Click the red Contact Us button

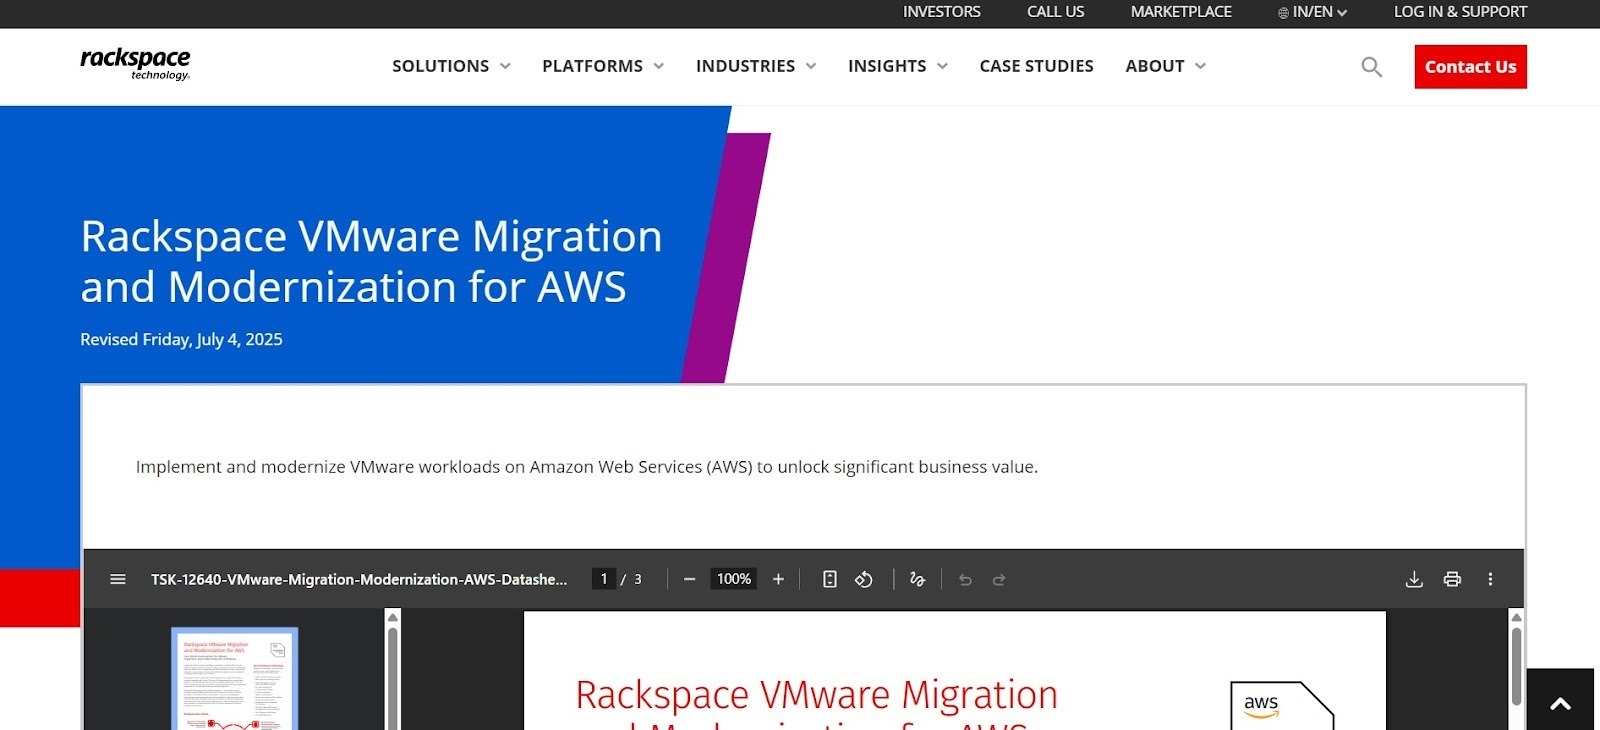[1470, 67]
